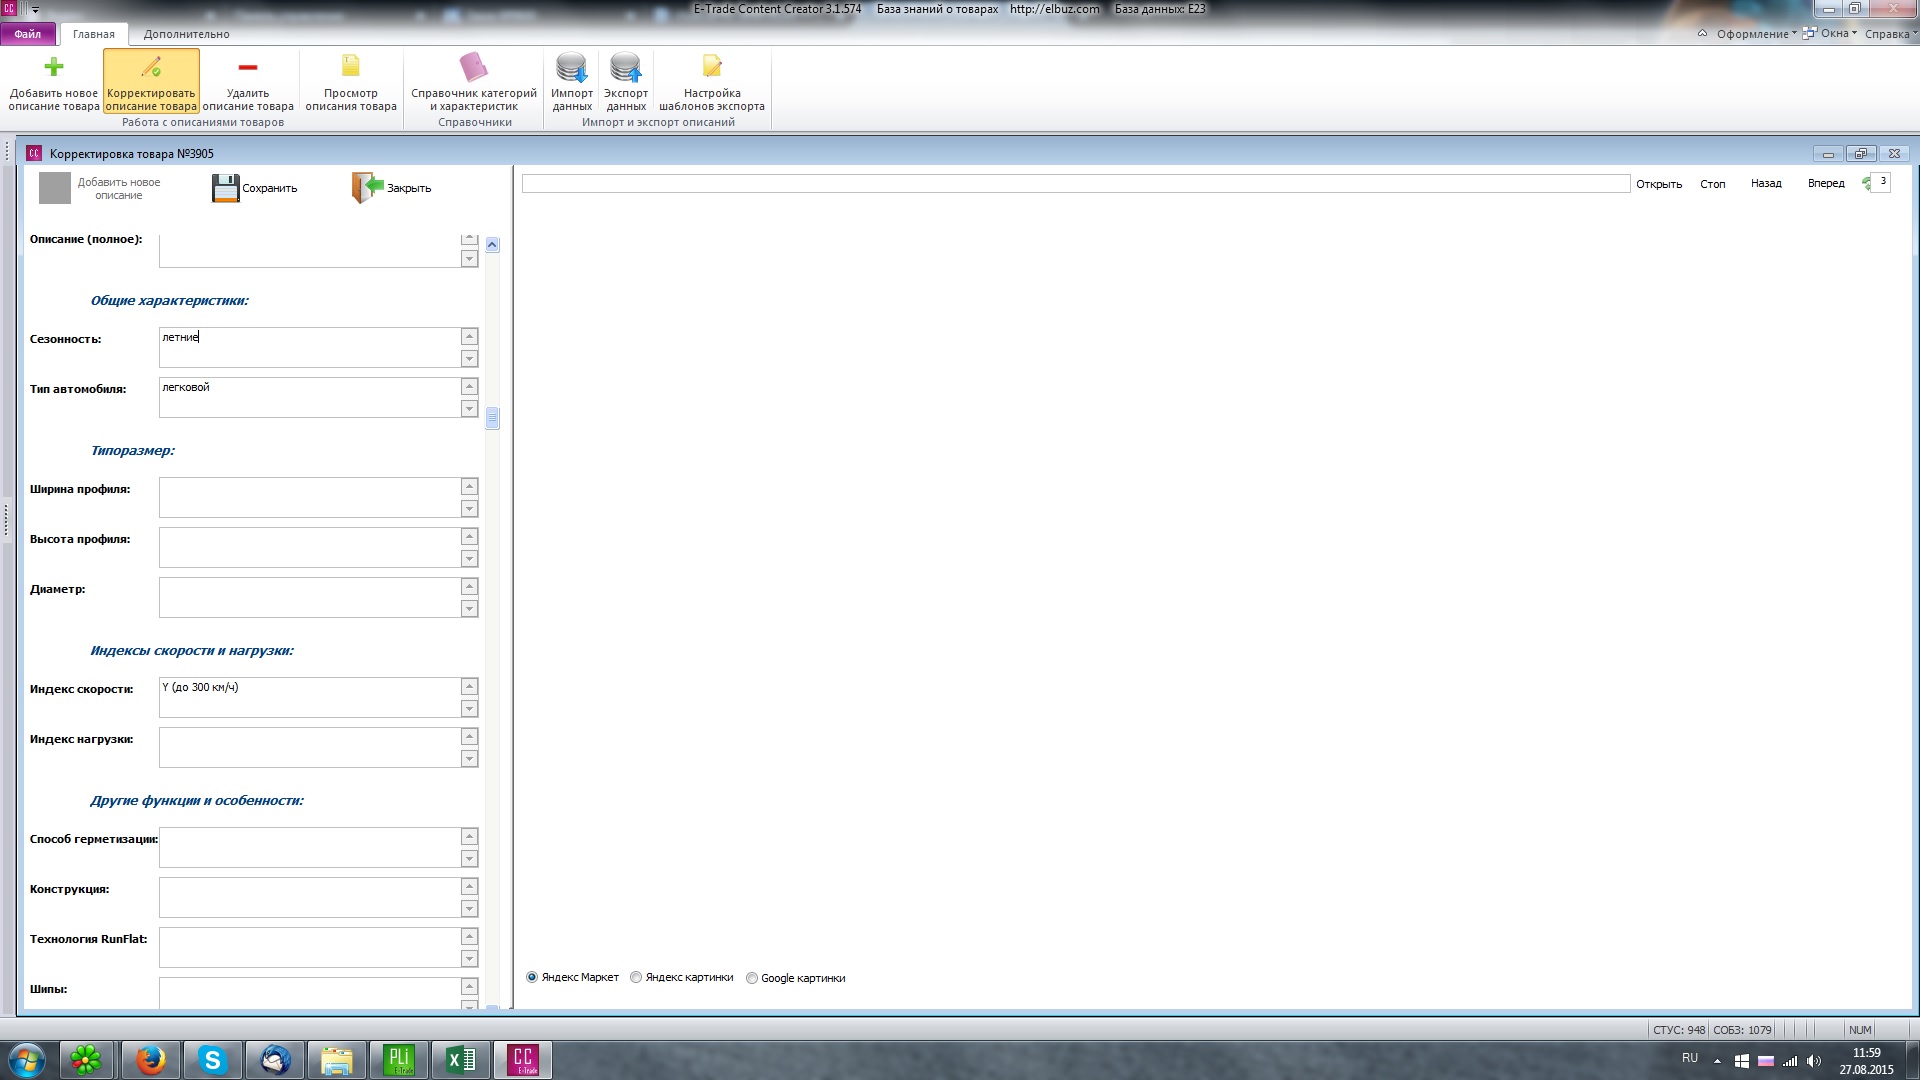Click the pencil Edit product description icon
Screen dimensions: 1920x1080
tap(151, 67)
